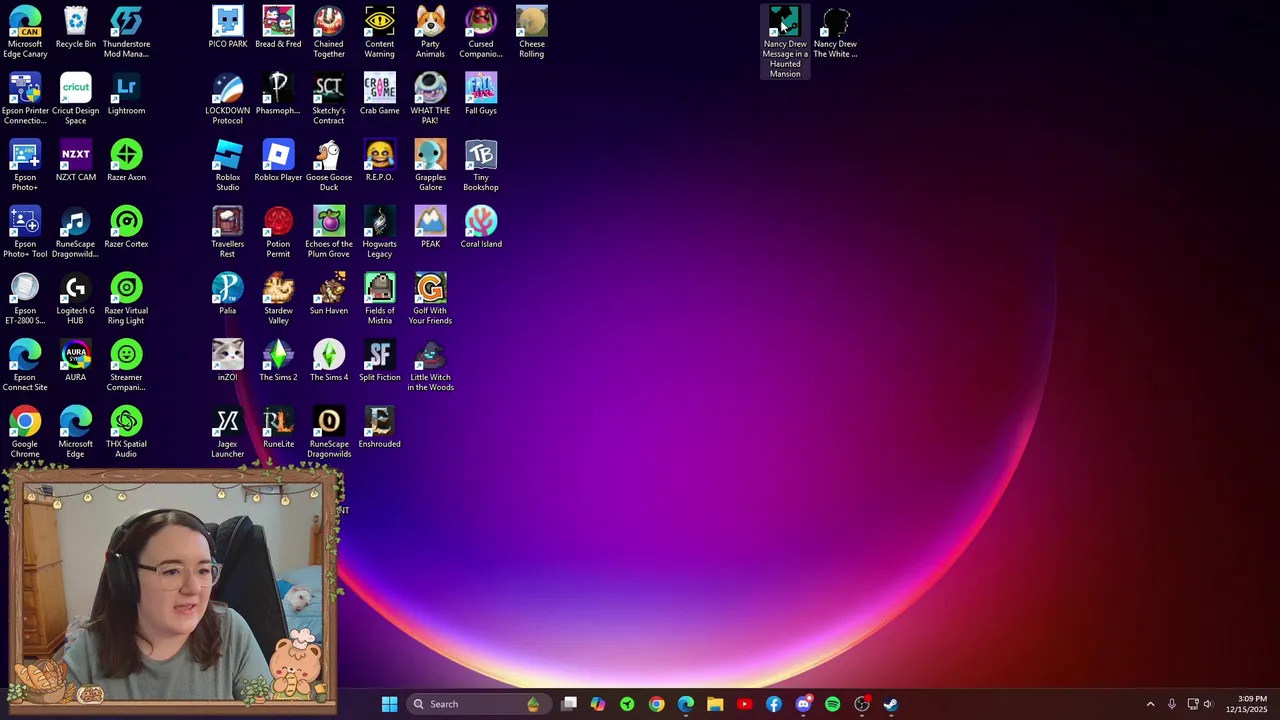Open YouTube from the taskbar
The image size is (1280, 720).
(744, 704)
